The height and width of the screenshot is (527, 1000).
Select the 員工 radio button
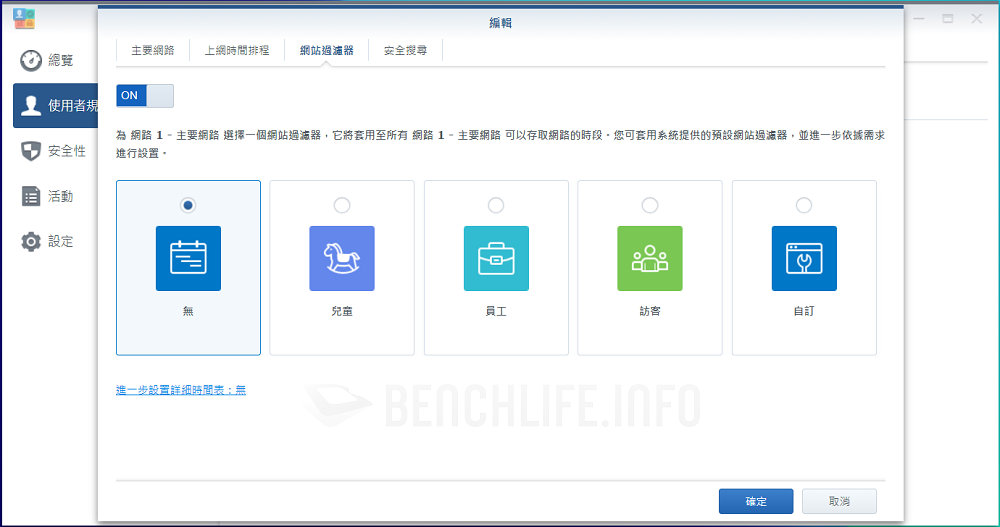pyautogui.click(x=496, y=205)
